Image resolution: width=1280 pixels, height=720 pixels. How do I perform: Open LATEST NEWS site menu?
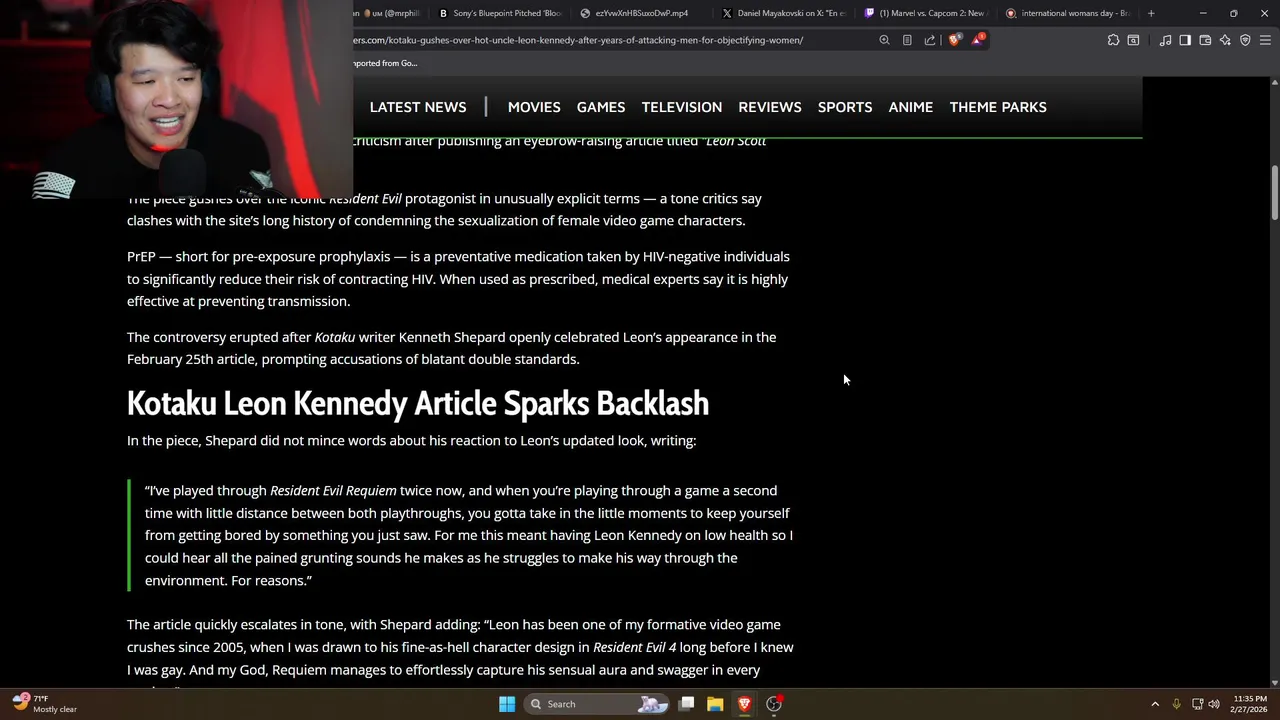pos(418,107)
